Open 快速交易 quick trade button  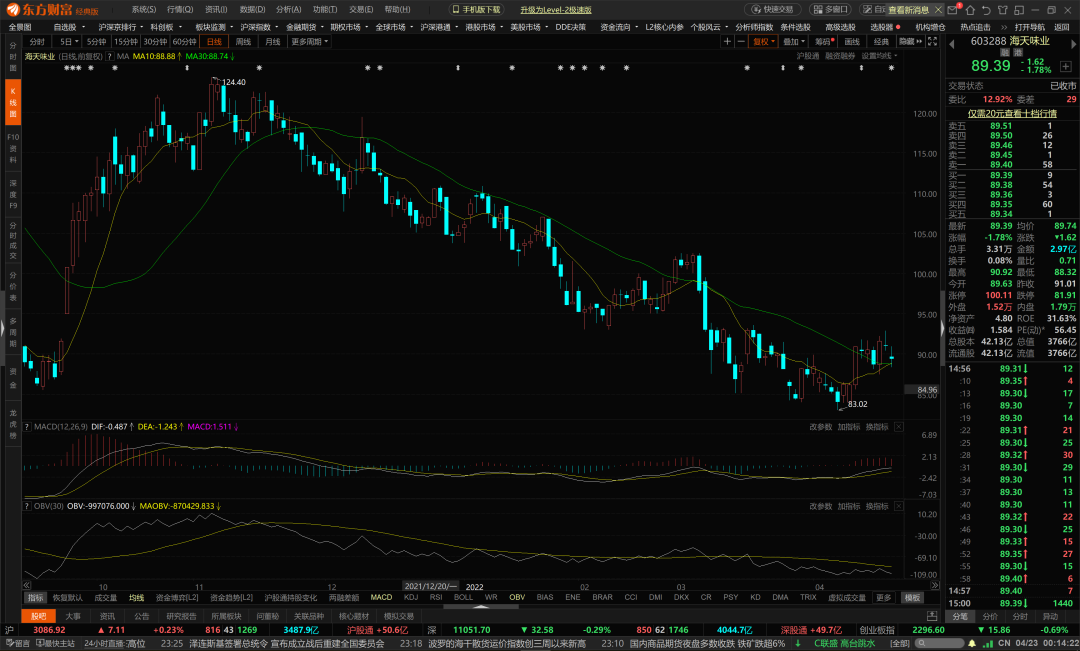[x=772, y=10]
